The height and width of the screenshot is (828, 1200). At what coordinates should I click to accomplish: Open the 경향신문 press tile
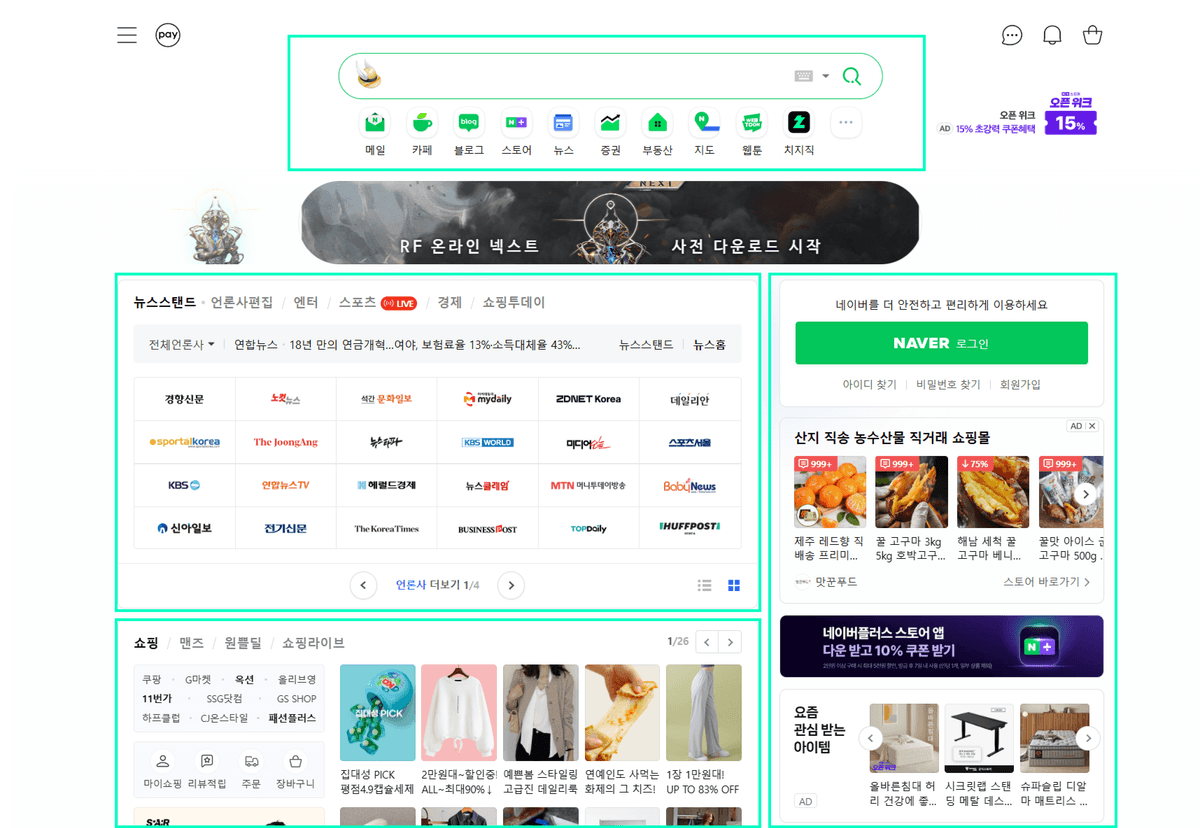[x=184, y=399]
